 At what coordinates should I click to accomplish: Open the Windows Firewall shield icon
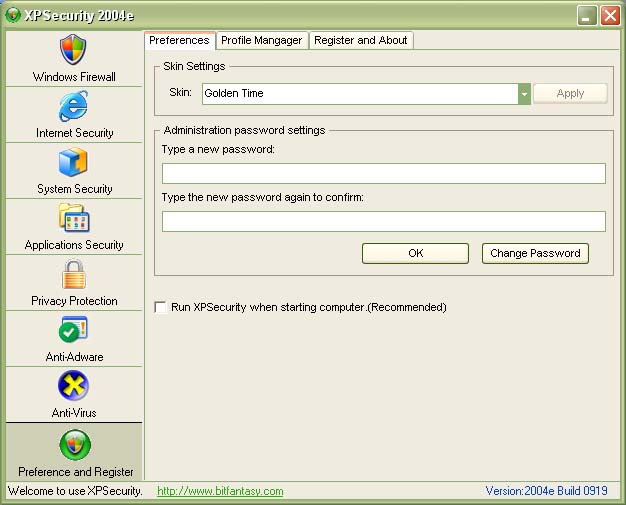point(73,50)
